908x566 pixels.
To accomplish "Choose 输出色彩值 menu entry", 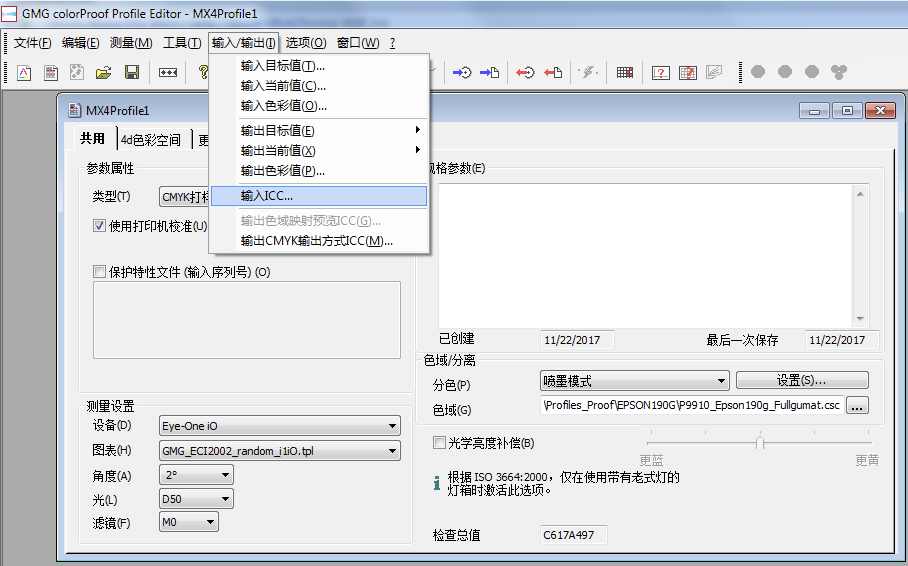I will click(x=319, y=170).
